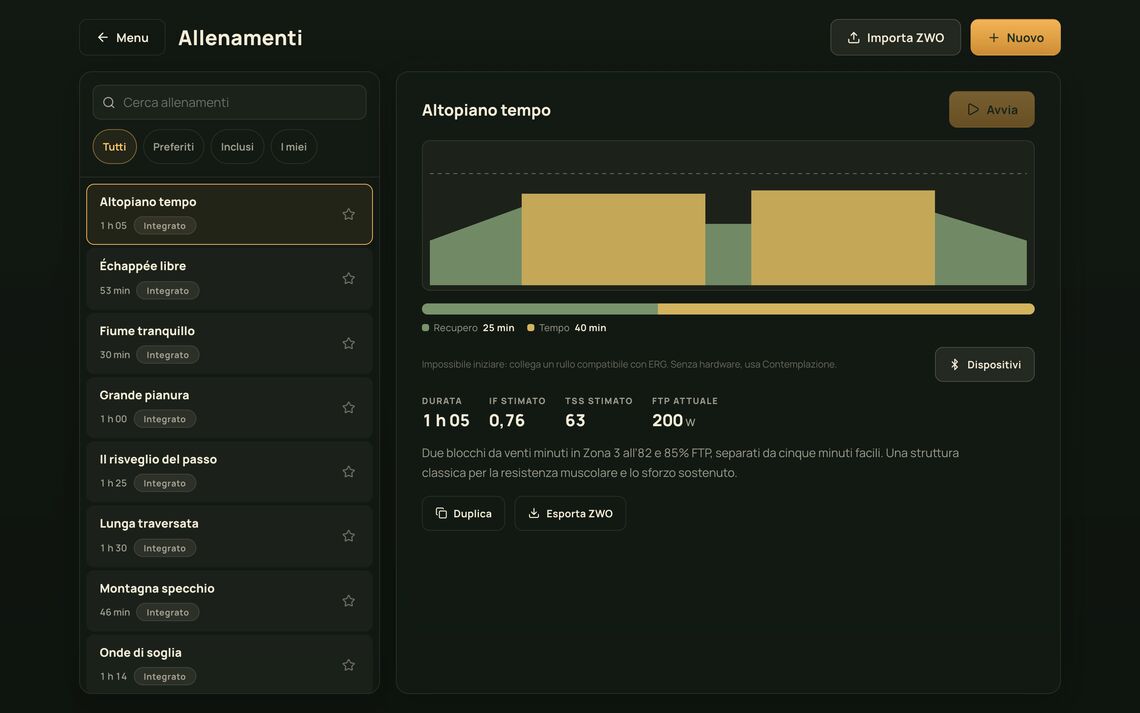Create a new workout with Nuovo
The height and width of the screenshot is (713, 1140).
tap(1015, 37)
